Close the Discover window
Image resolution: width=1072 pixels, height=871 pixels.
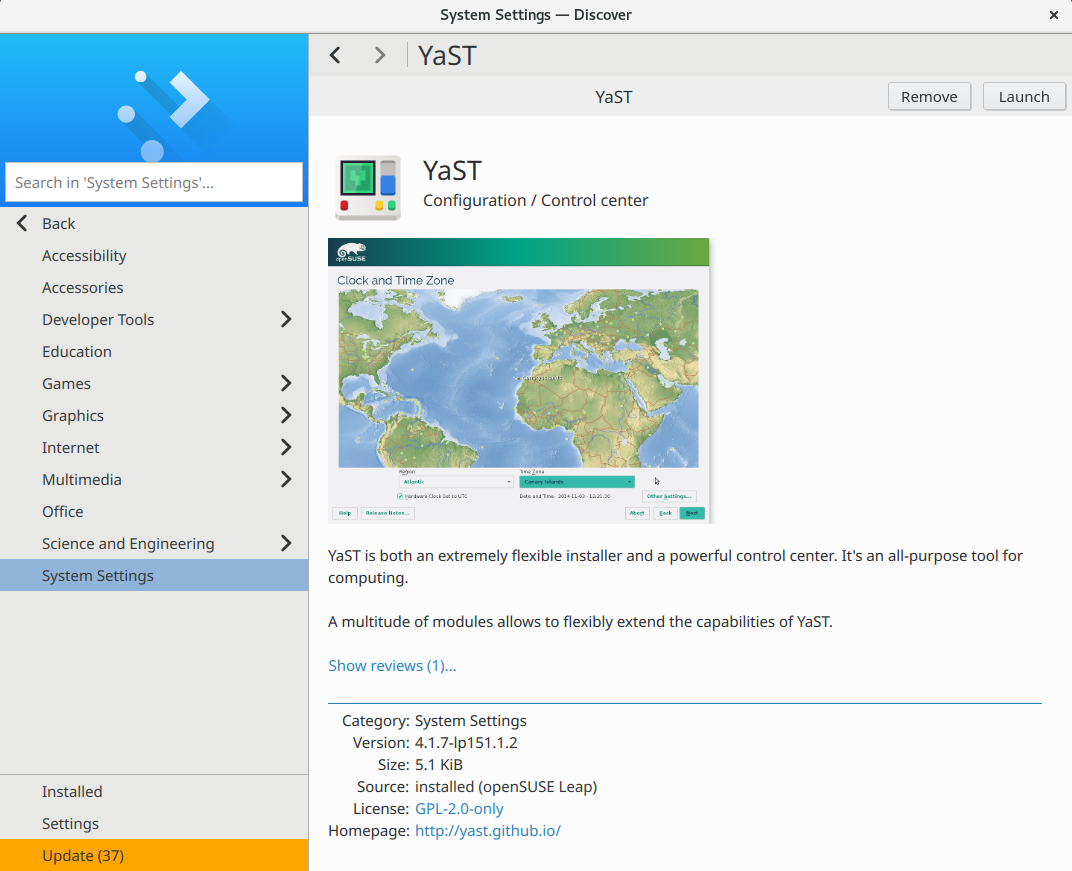(1053, 15)
